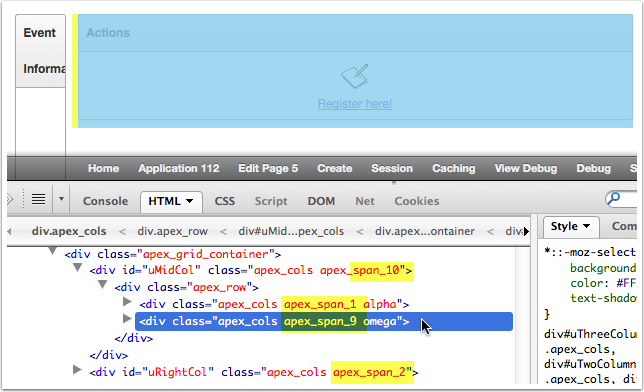
Task: Collapse the uMidCol div node
Action: click(78, 268)
